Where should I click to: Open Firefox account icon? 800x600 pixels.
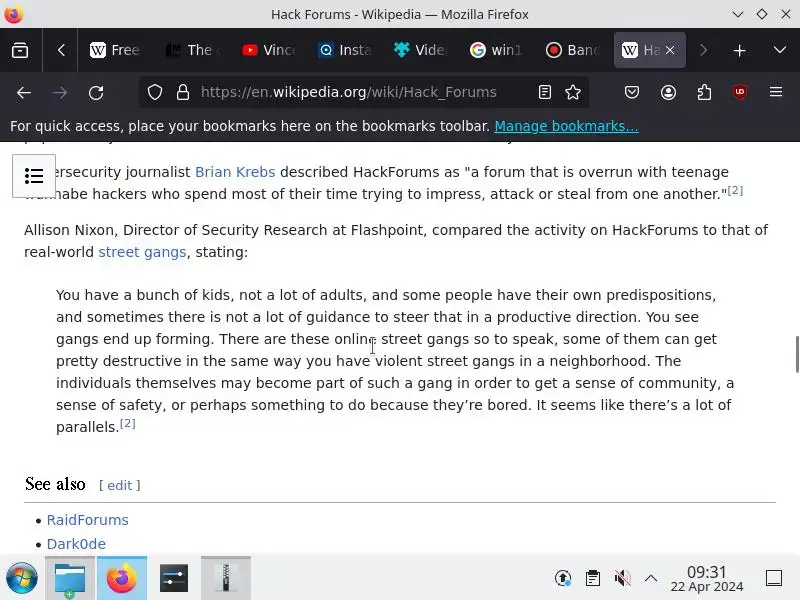[668, 92]
